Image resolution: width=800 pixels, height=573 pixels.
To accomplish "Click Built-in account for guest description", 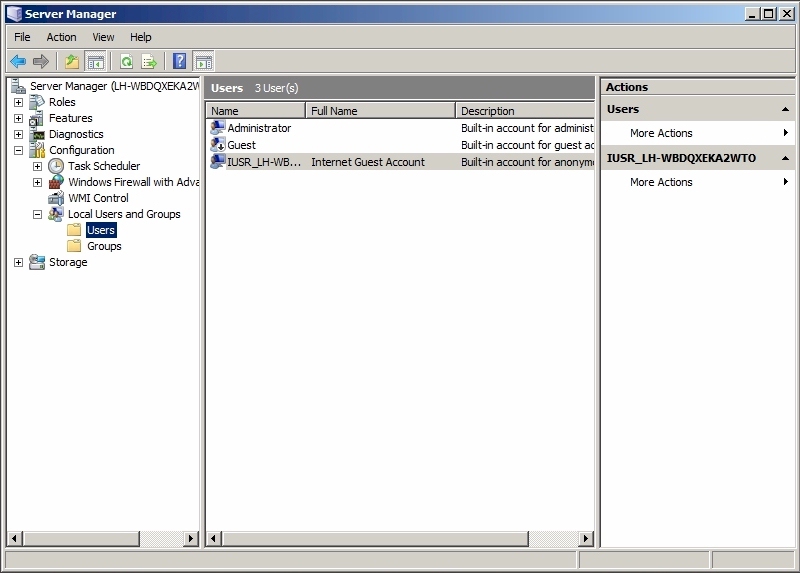I will (527, 145).
